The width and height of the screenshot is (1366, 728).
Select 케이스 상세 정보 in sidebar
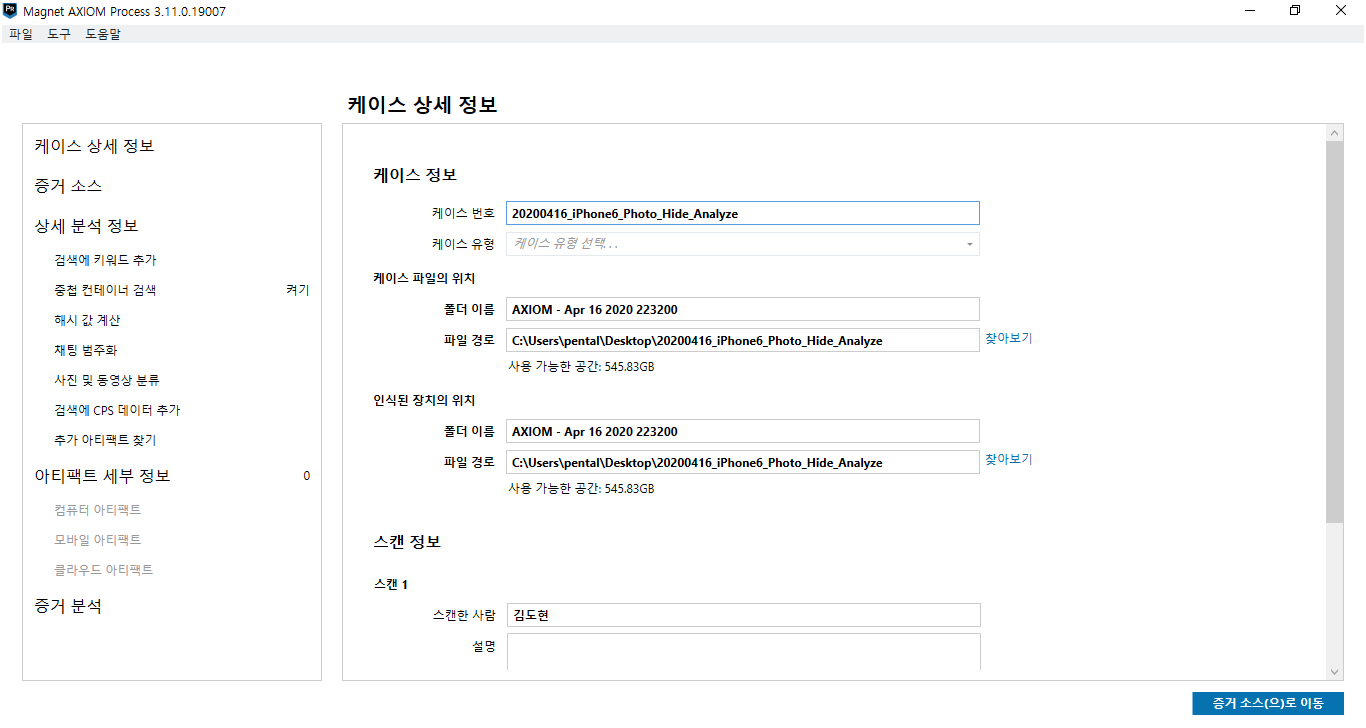95,146
